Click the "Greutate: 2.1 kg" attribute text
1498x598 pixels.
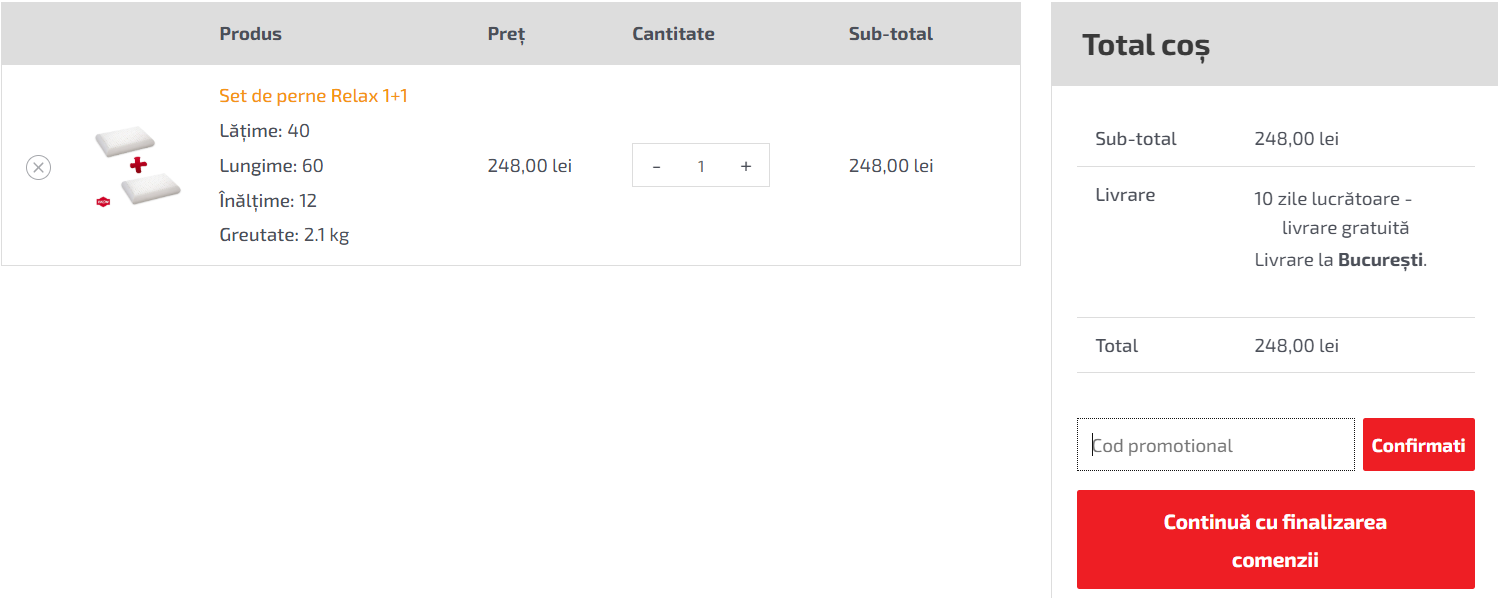coord(284,236)
